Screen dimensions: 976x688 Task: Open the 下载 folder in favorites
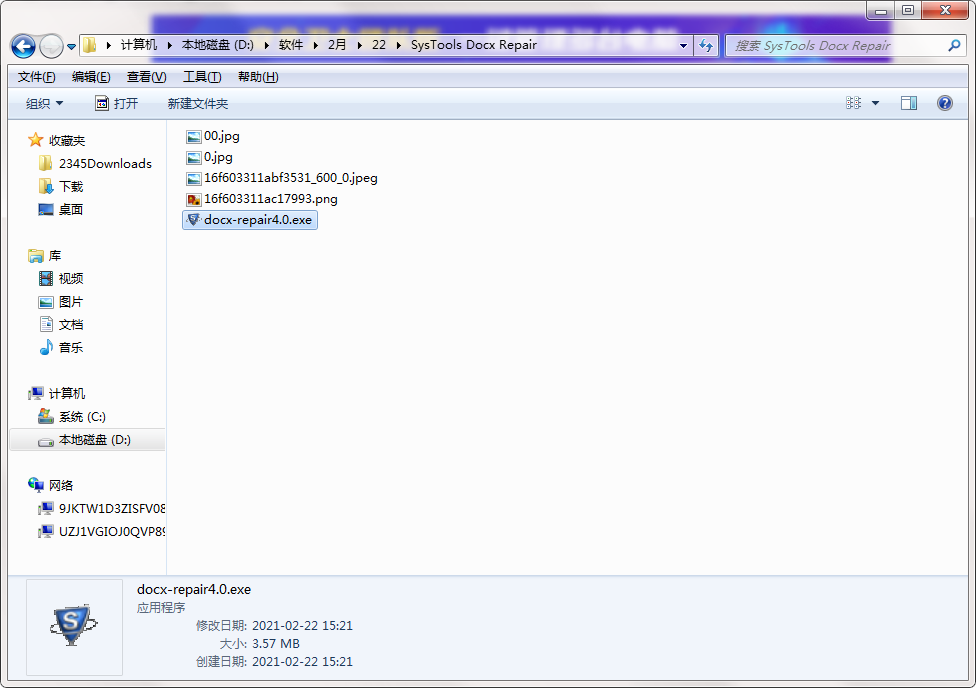[70, 187]
